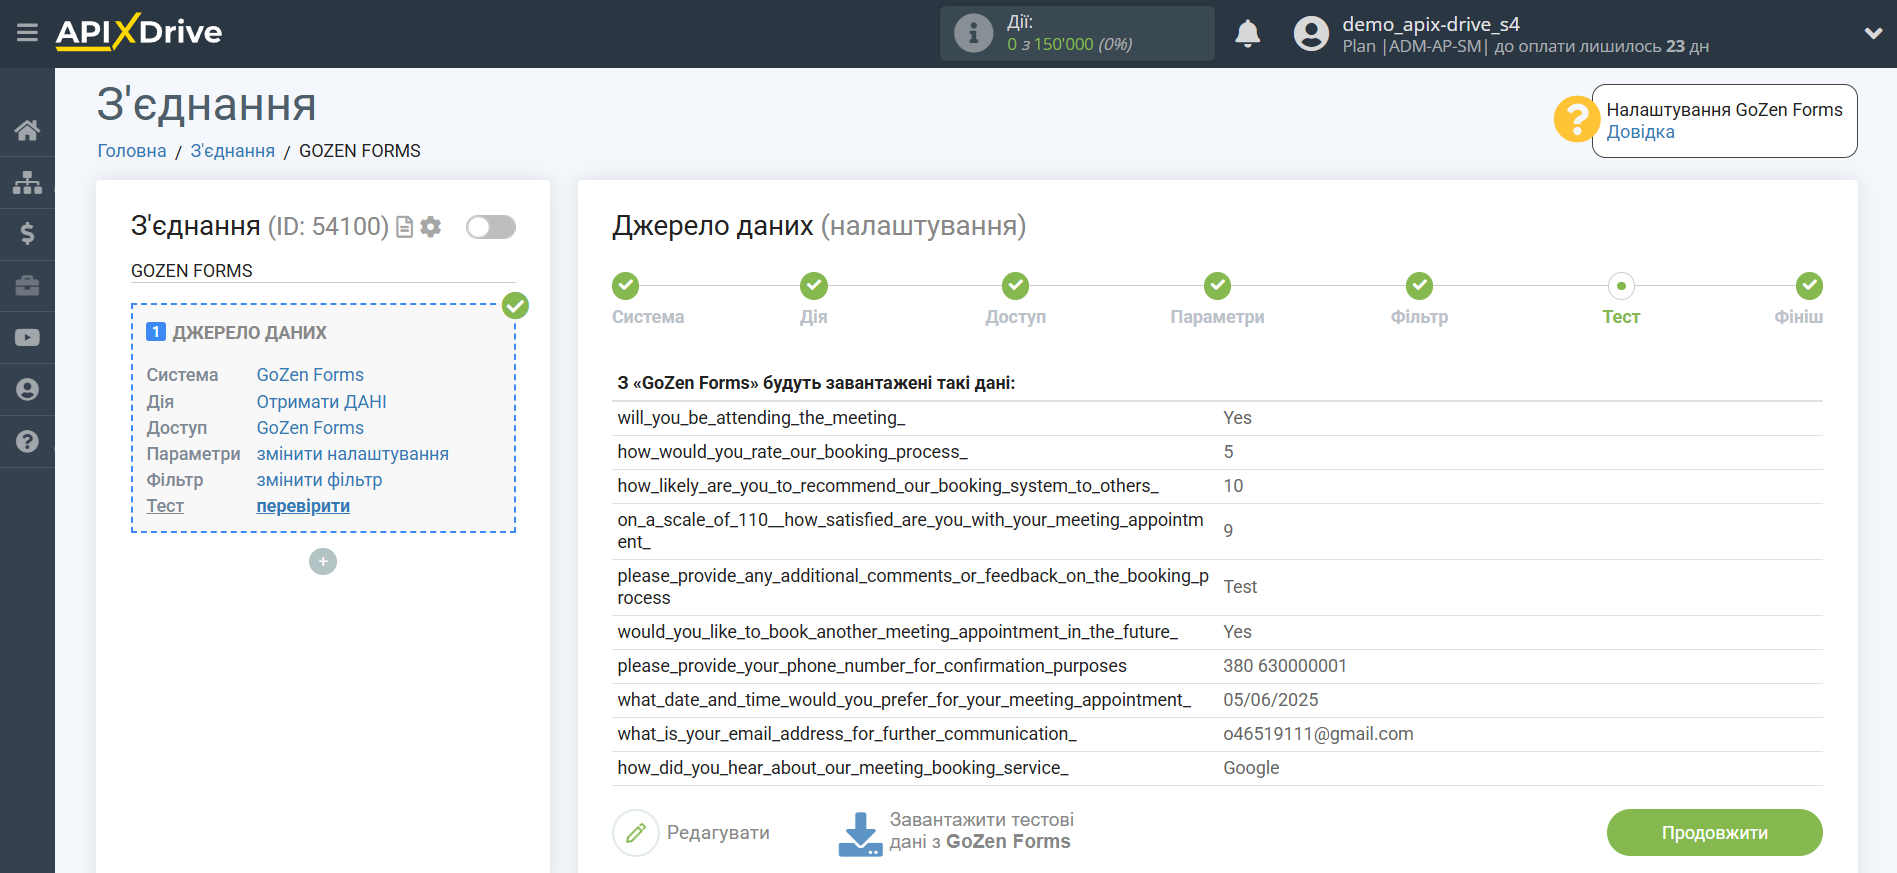
Task: Expand the account dropdown chevron
Action: 1873,33
